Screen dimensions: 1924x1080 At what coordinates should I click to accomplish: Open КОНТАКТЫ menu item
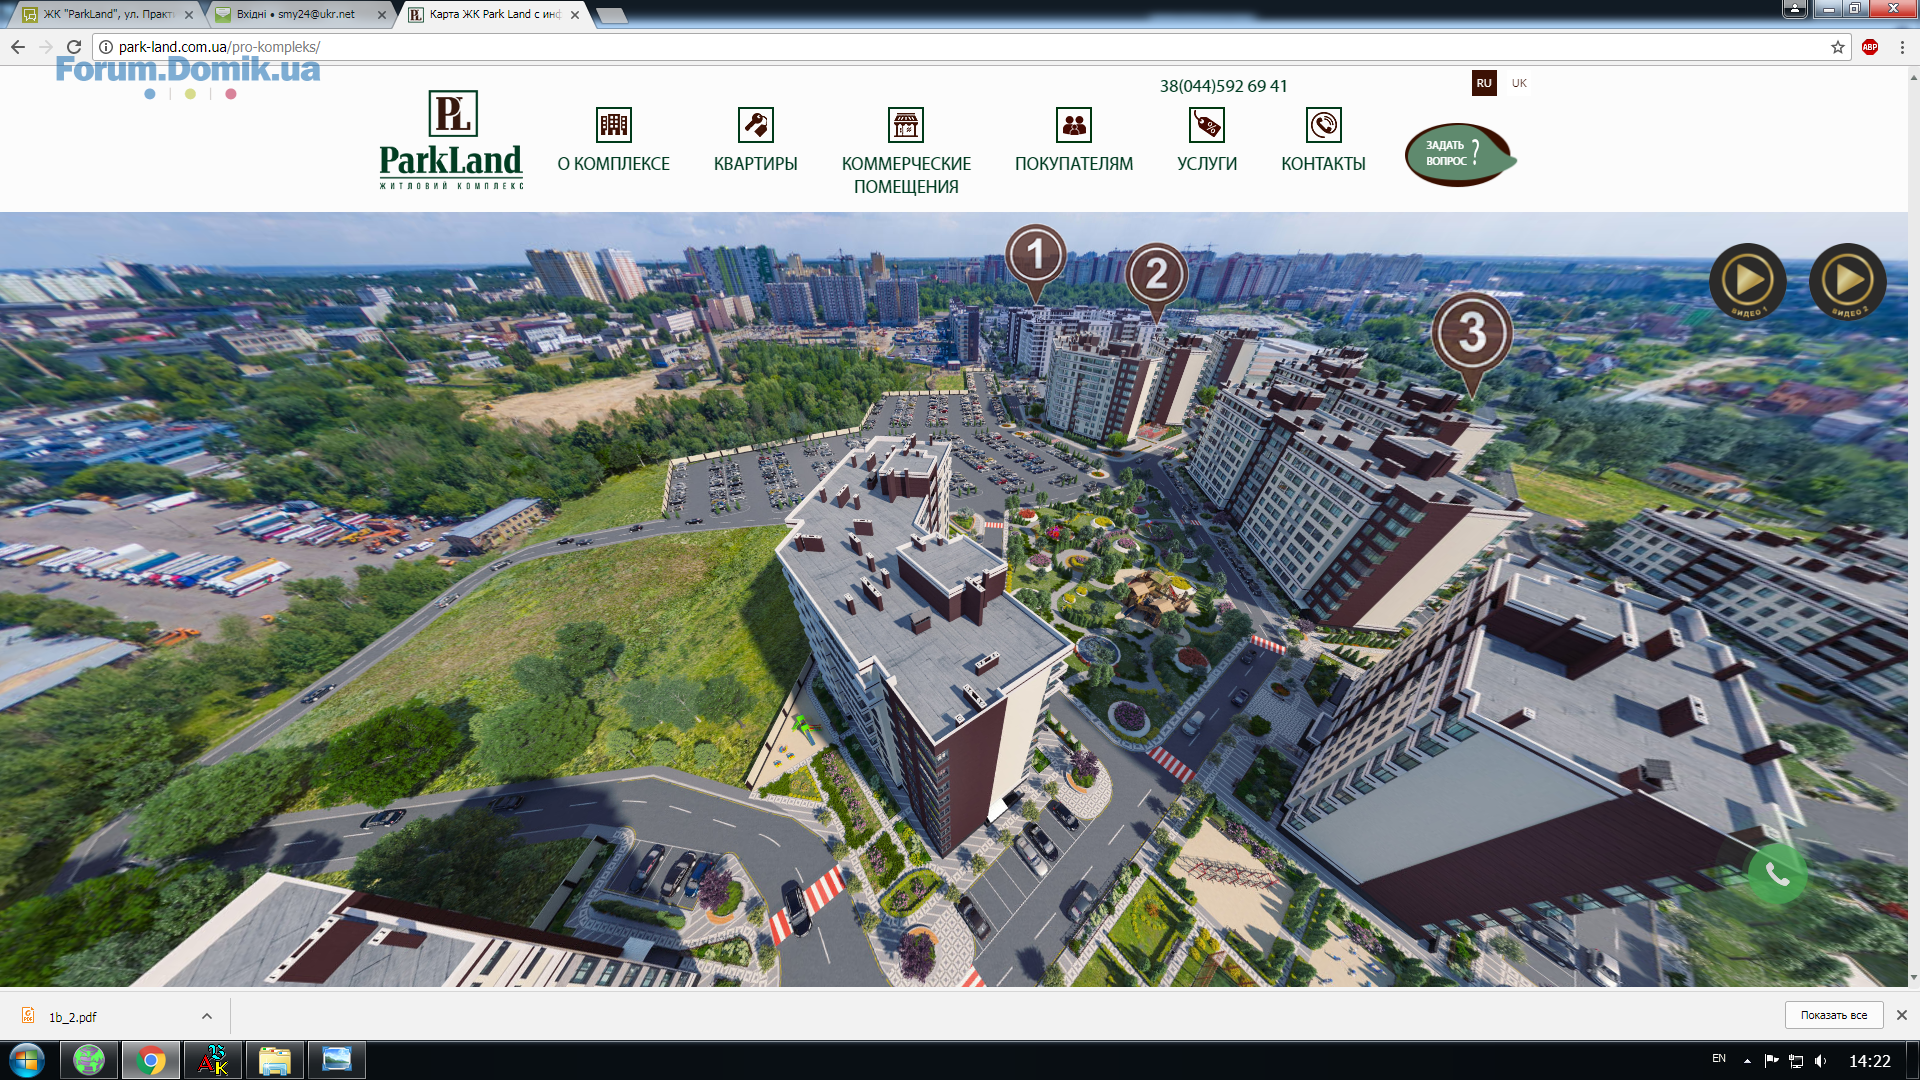(1324, 164)
